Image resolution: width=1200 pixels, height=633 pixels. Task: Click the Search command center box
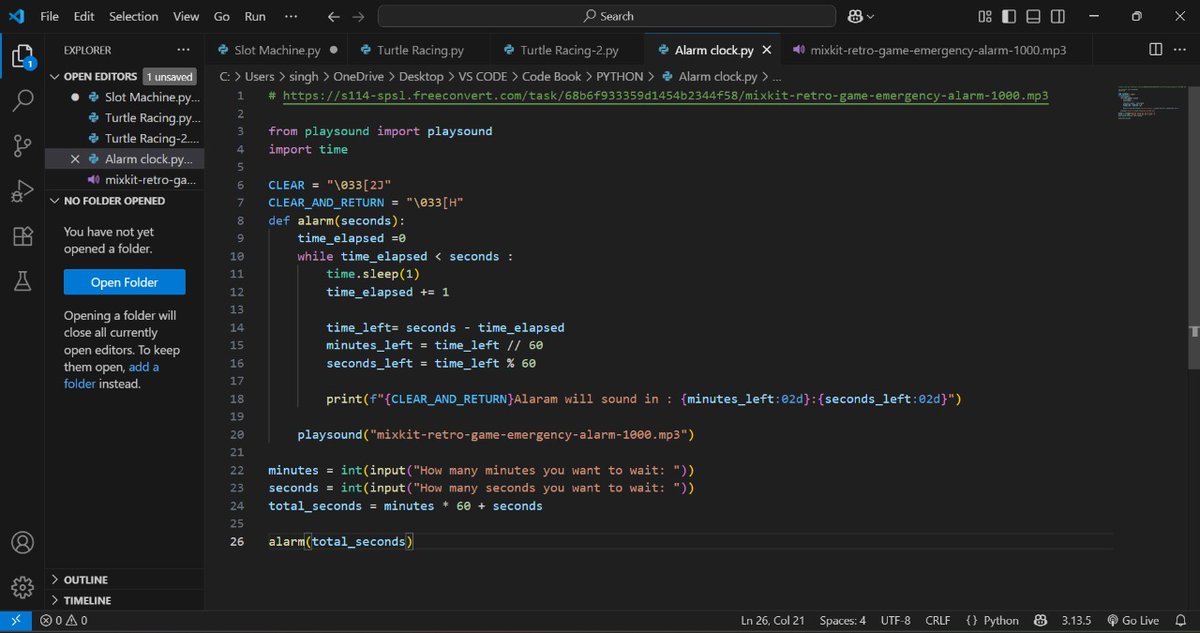(608, 16)
